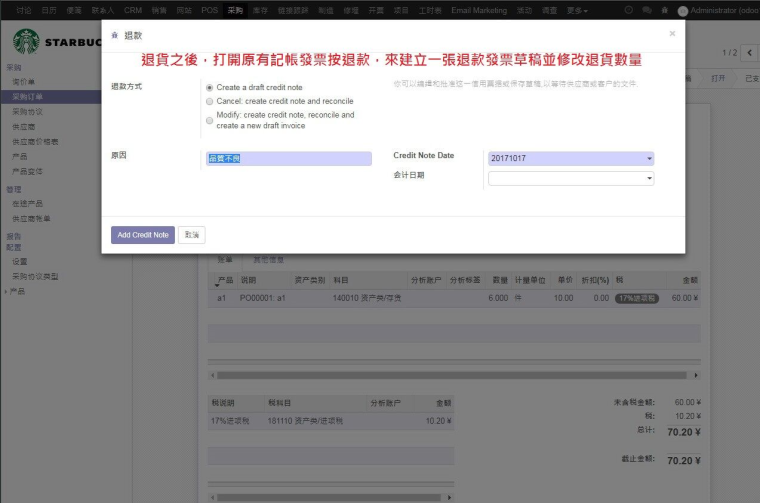Image resolution: width=760 pixels, height=503 pixels.
Task: Select 'Create a draft credit note' option
Action: [x=209, y=88]
